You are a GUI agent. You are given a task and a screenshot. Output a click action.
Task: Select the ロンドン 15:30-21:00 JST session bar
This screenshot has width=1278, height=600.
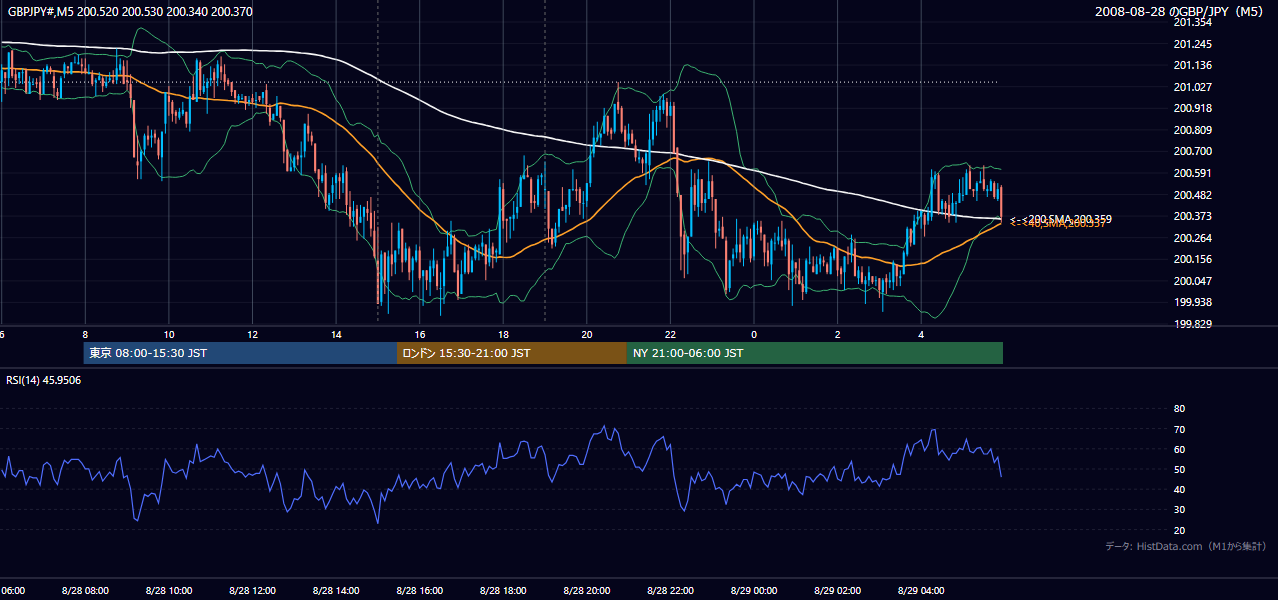click(x=512, y=353)
